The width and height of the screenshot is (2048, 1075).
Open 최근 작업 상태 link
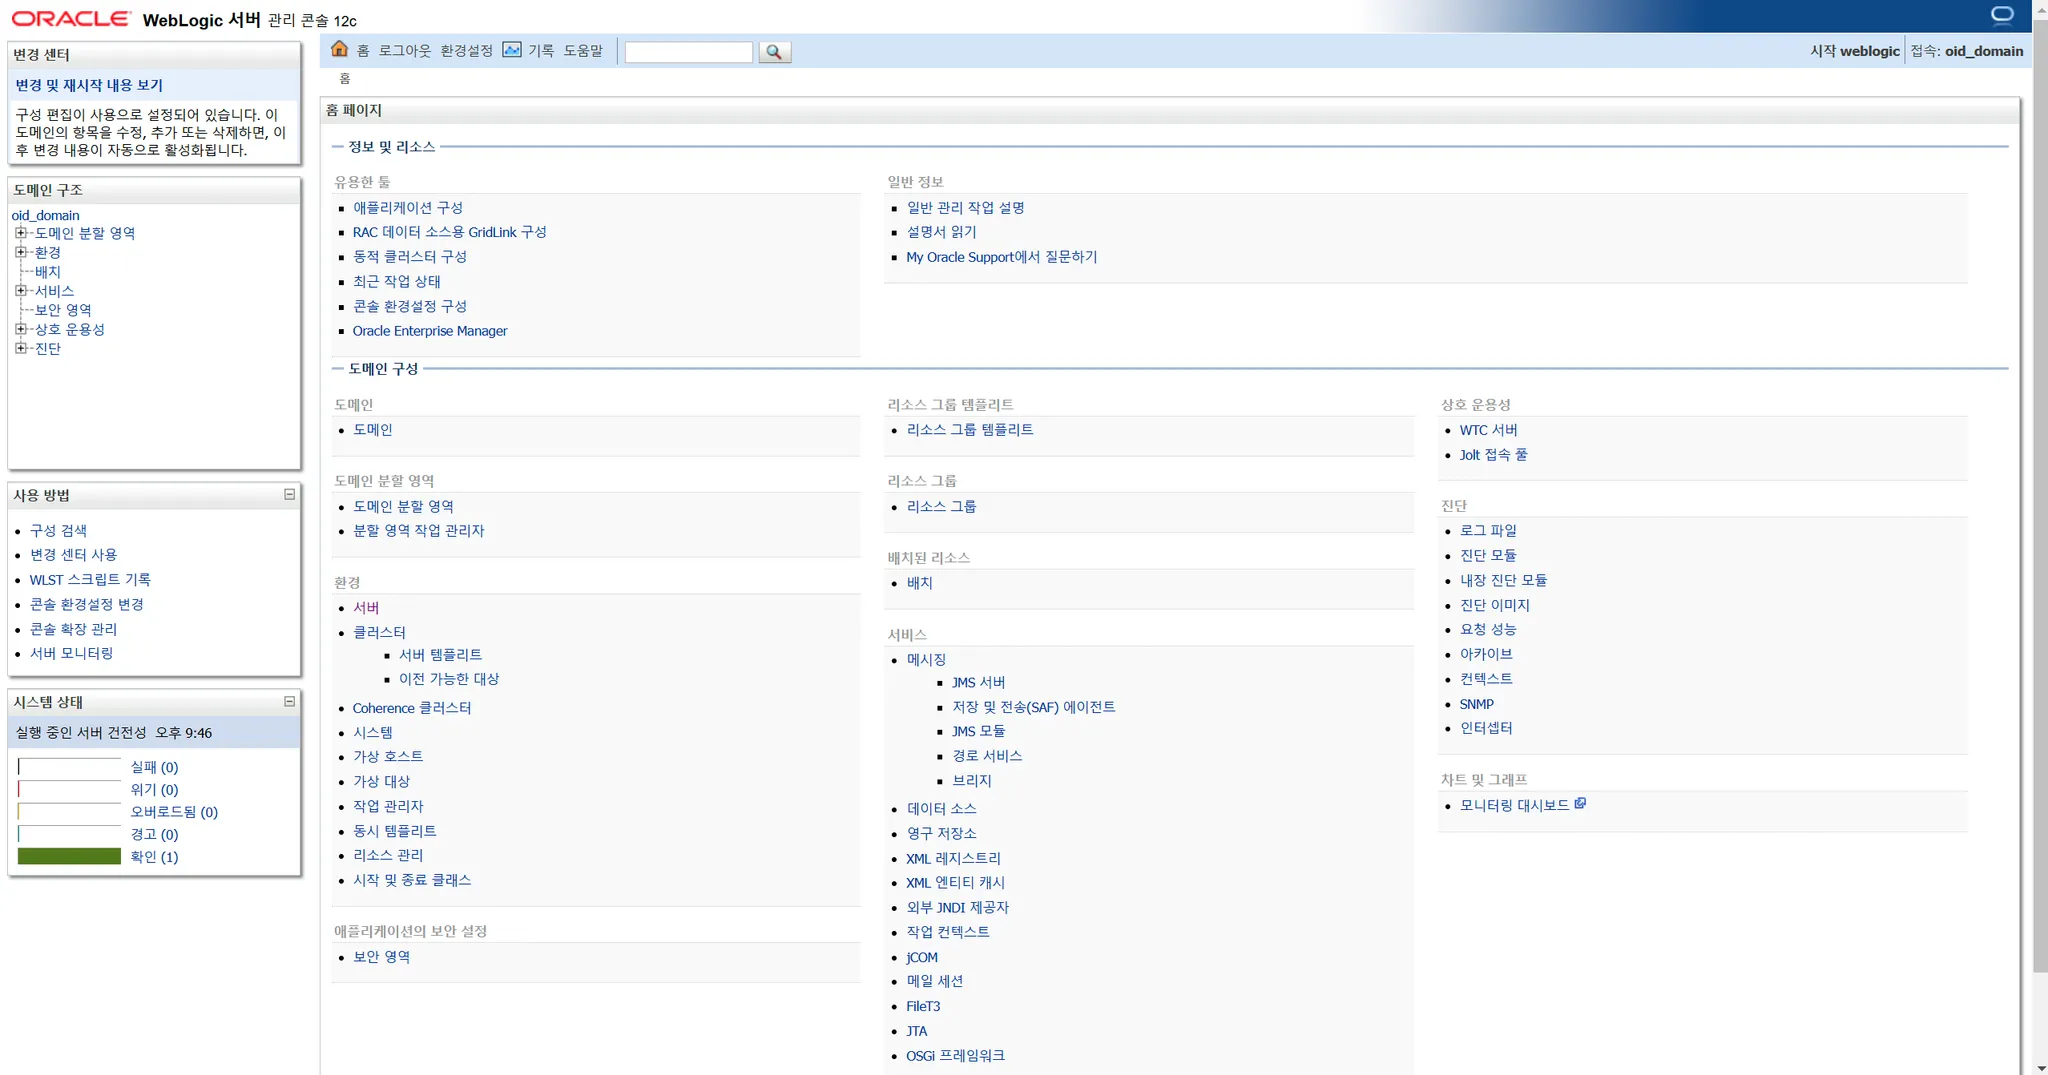click(x=397, y=282)
